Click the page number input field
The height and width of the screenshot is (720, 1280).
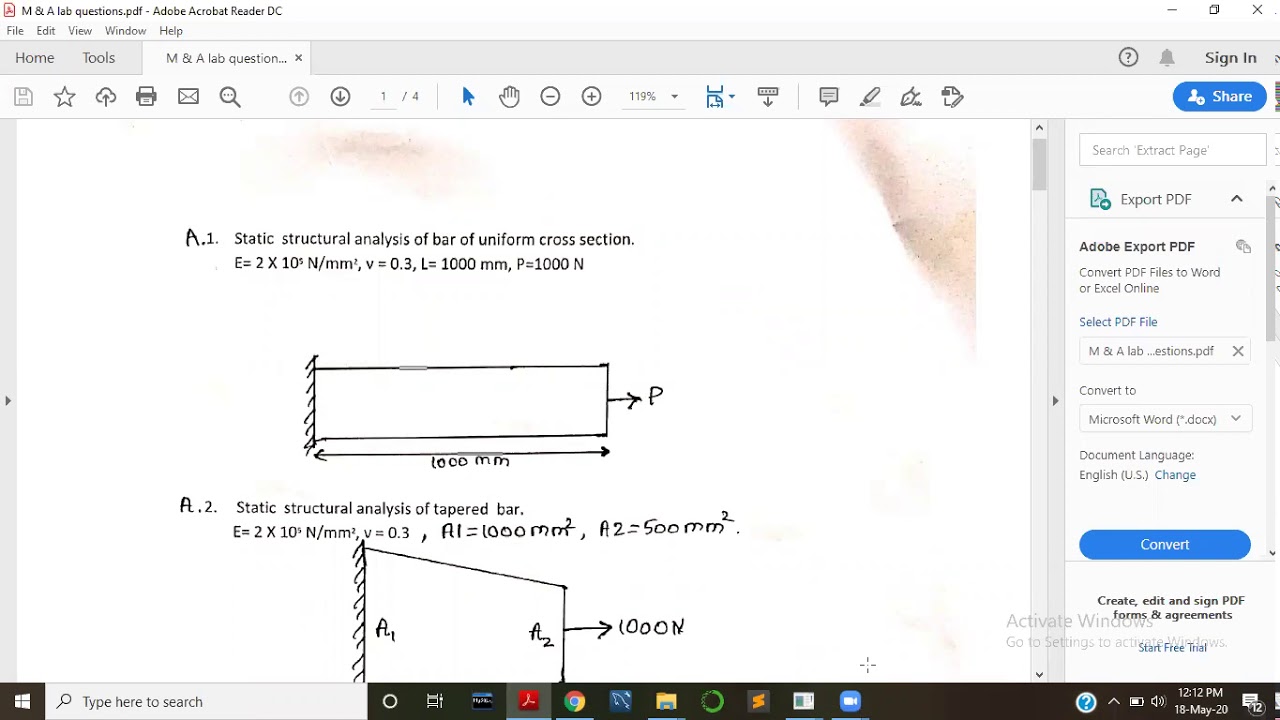[383, 97]
